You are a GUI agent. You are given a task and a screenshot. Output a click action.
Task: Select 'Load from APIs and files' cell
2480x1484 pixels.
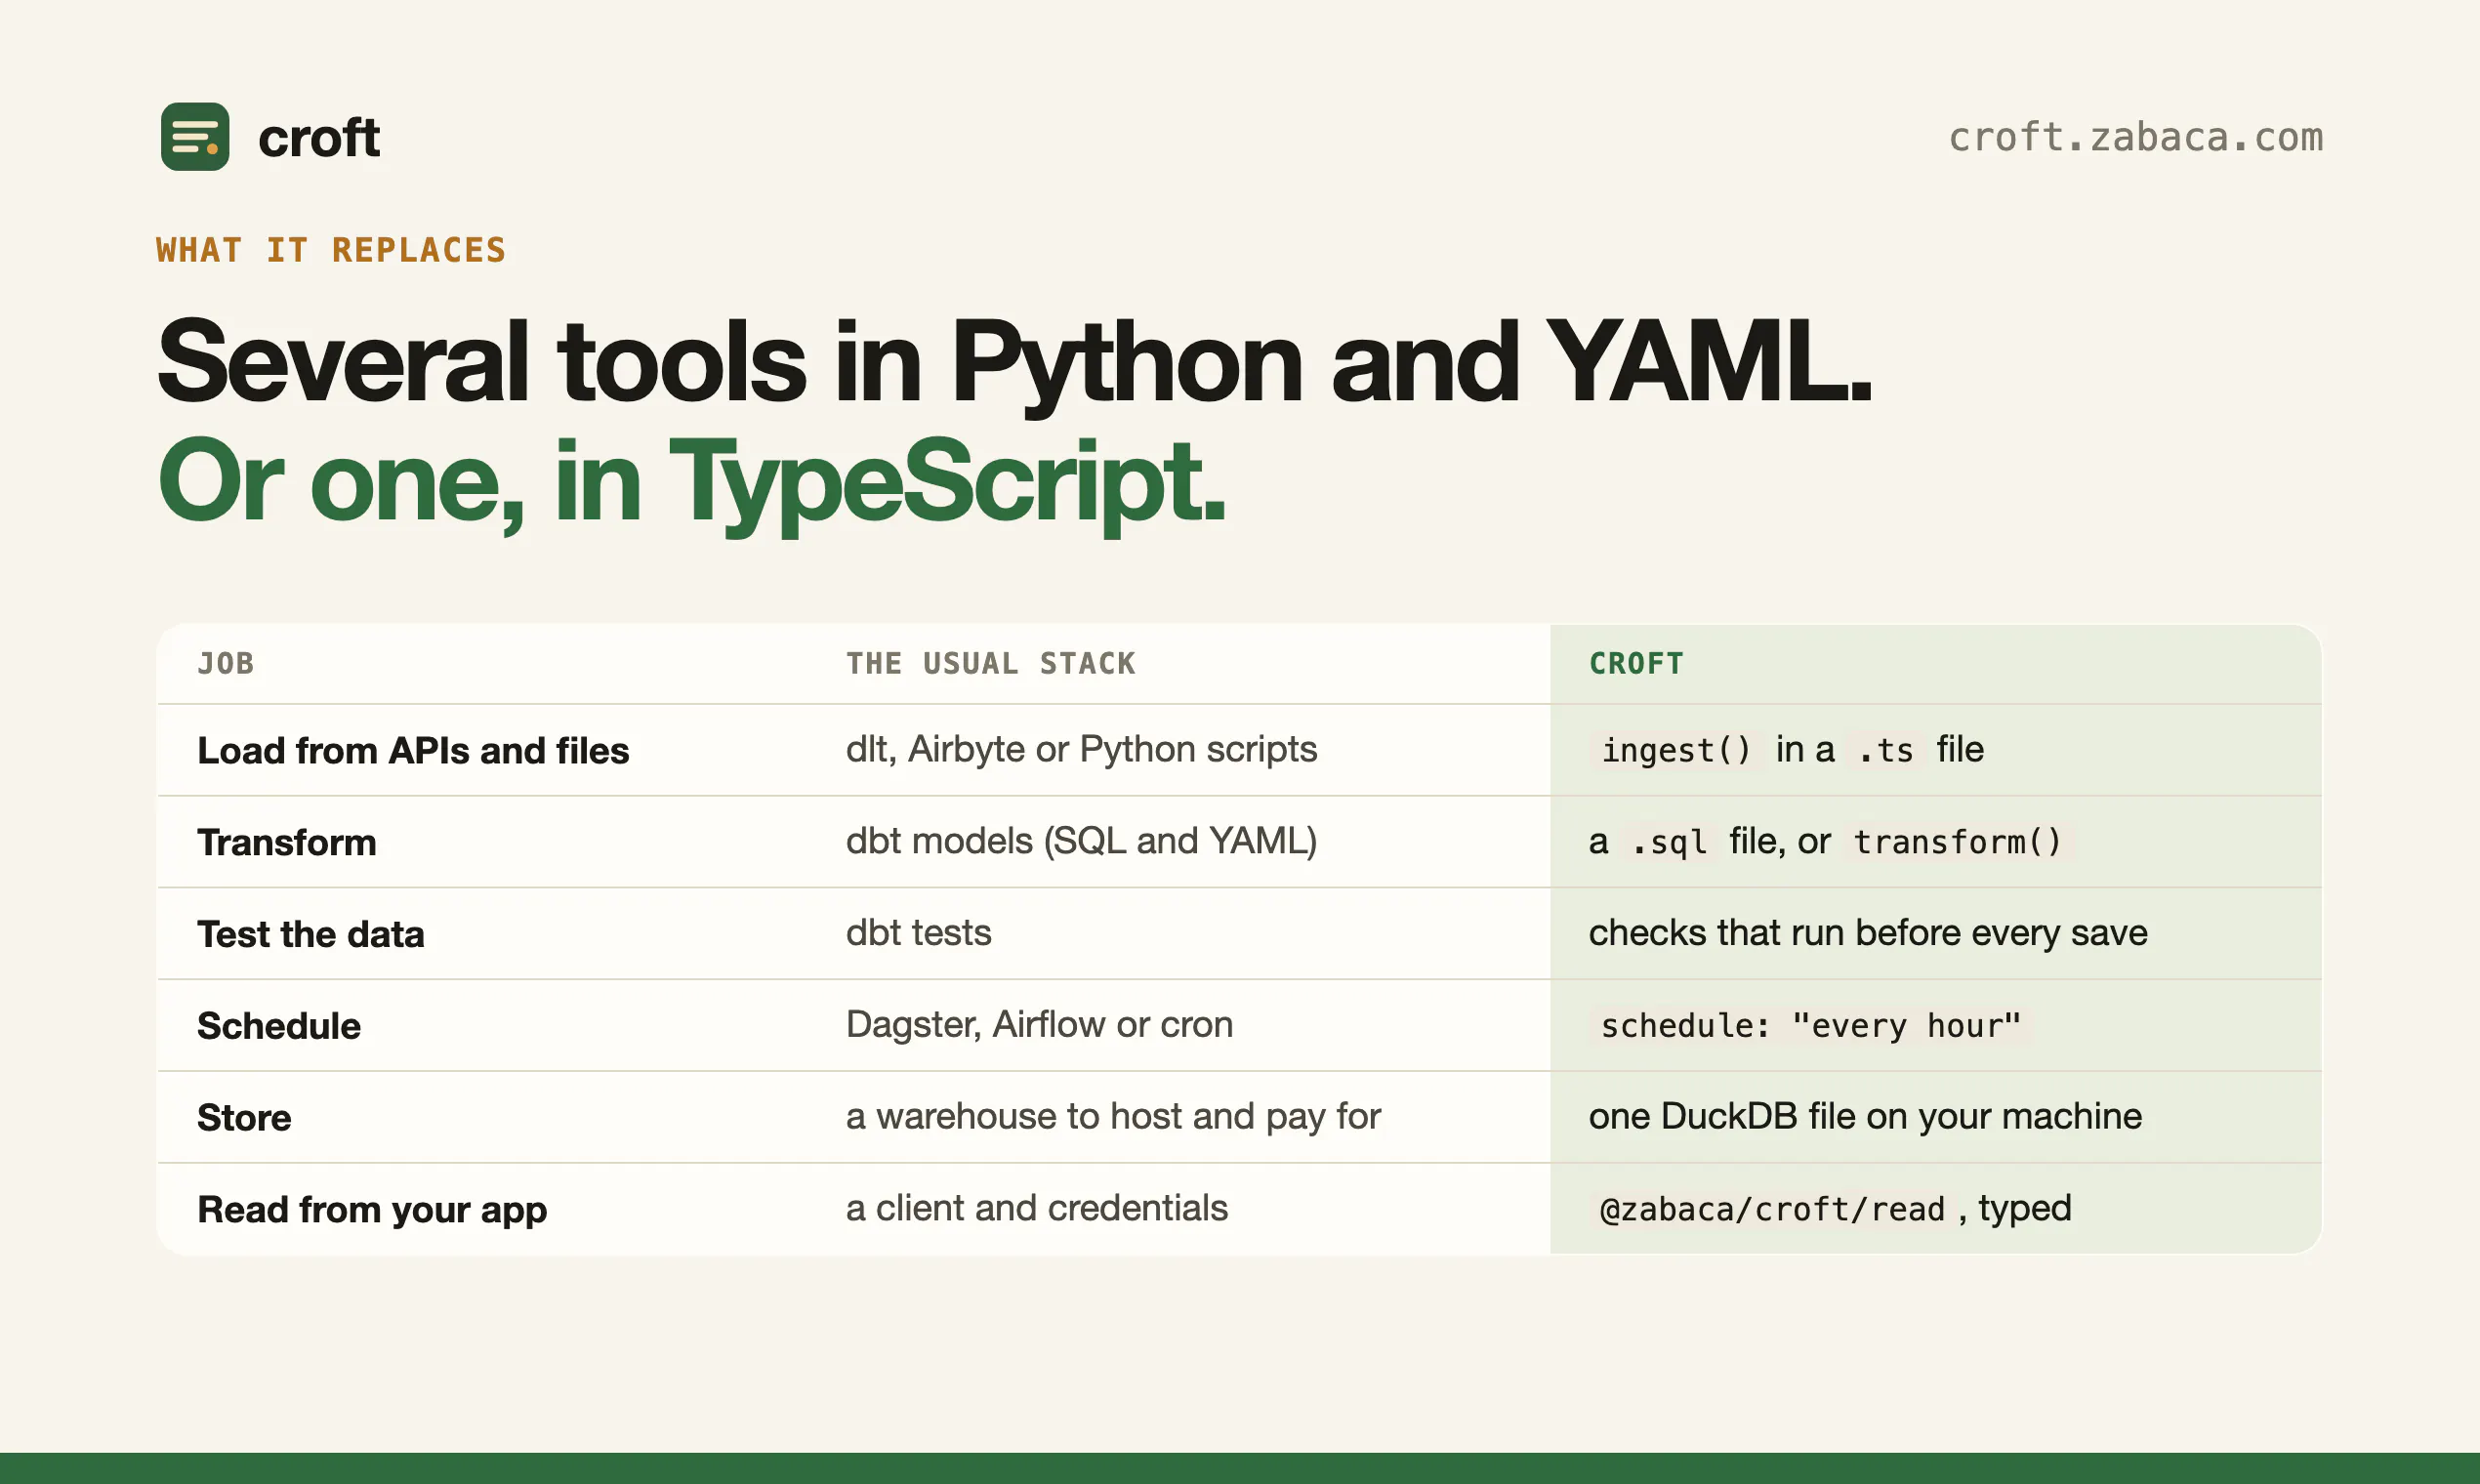coord(413,750)
